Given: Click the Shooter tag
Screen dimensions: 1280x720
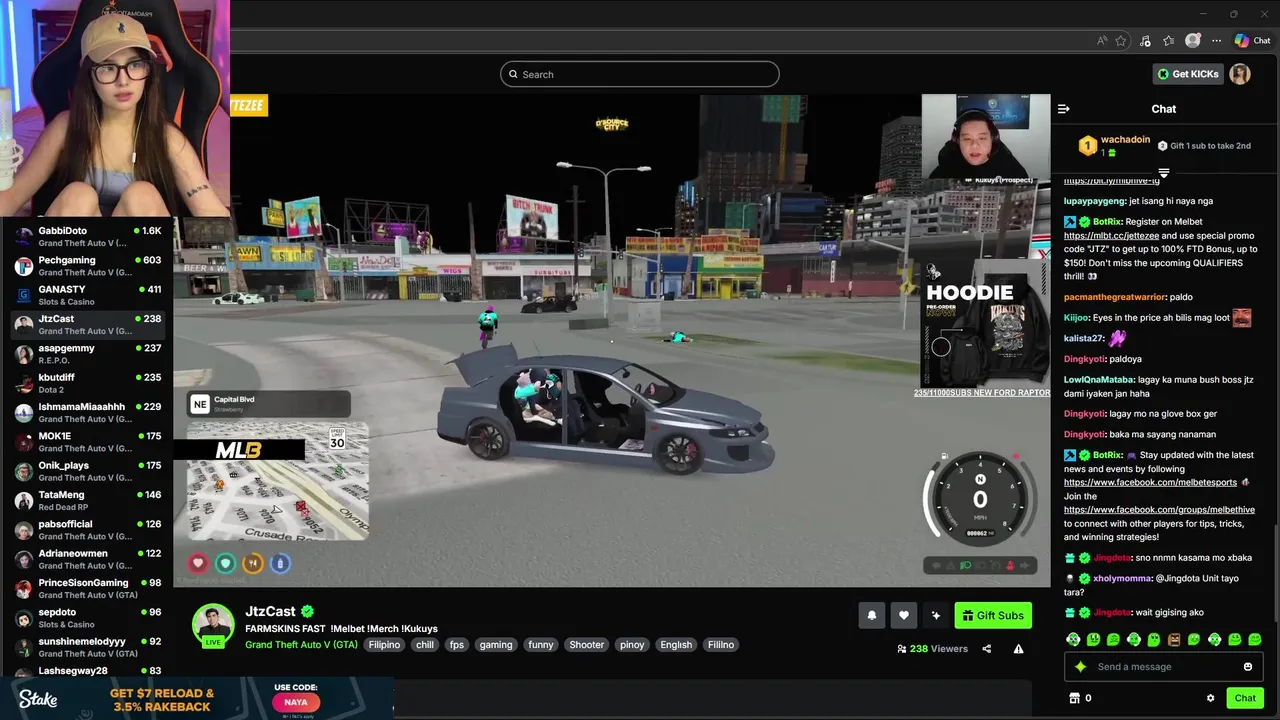Looking at the screenshot, I should (x=587, y=645).
